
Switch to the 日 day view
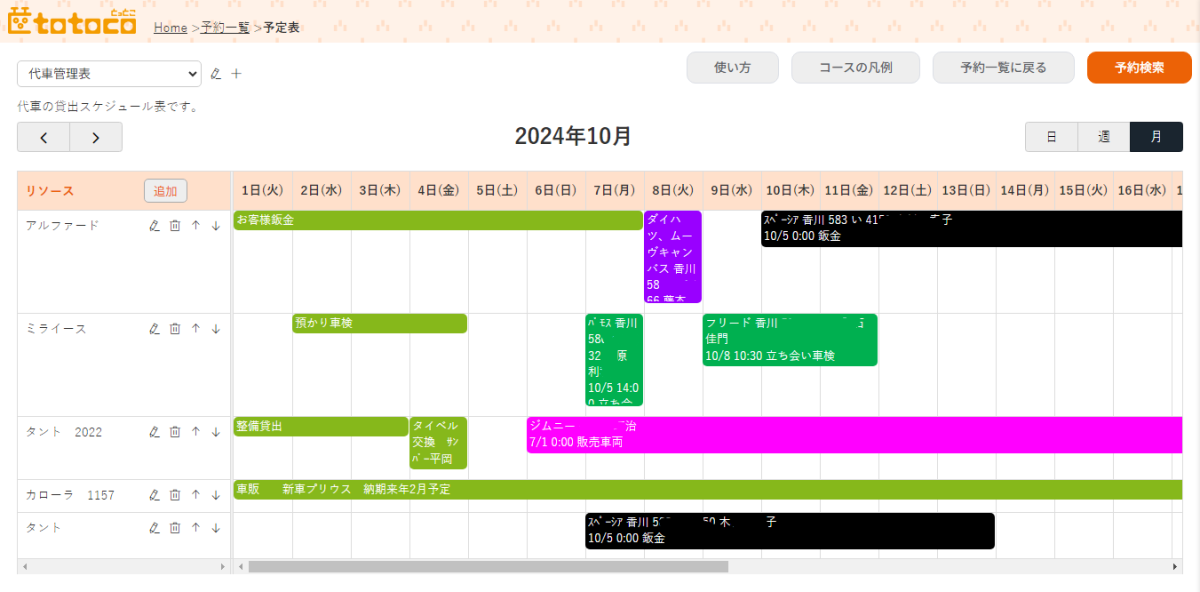pyautogui.click(x=1051, y=137)
